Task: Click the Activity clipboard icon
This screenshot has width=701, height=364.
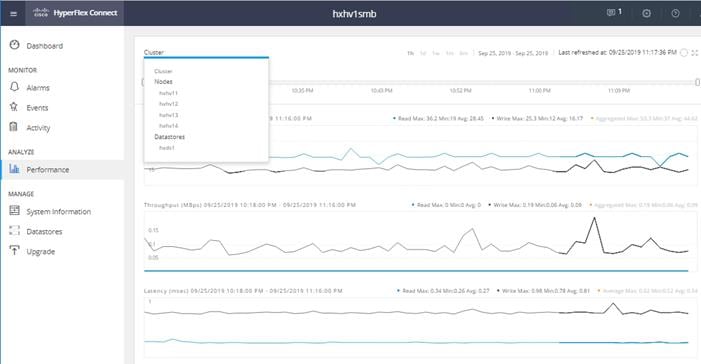Action: pyautogui.click(x=14, y=127)
